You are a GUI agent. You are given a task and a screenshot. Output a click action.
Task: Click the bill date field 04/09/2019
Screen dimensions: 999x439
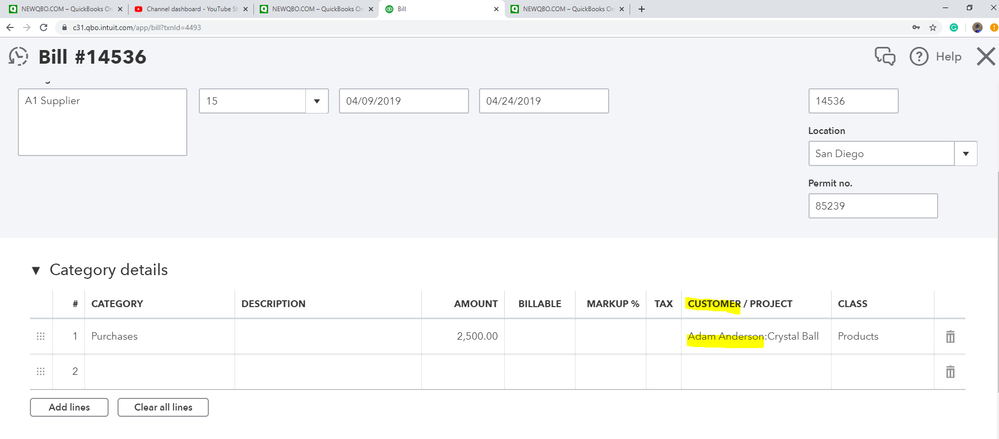404,101
